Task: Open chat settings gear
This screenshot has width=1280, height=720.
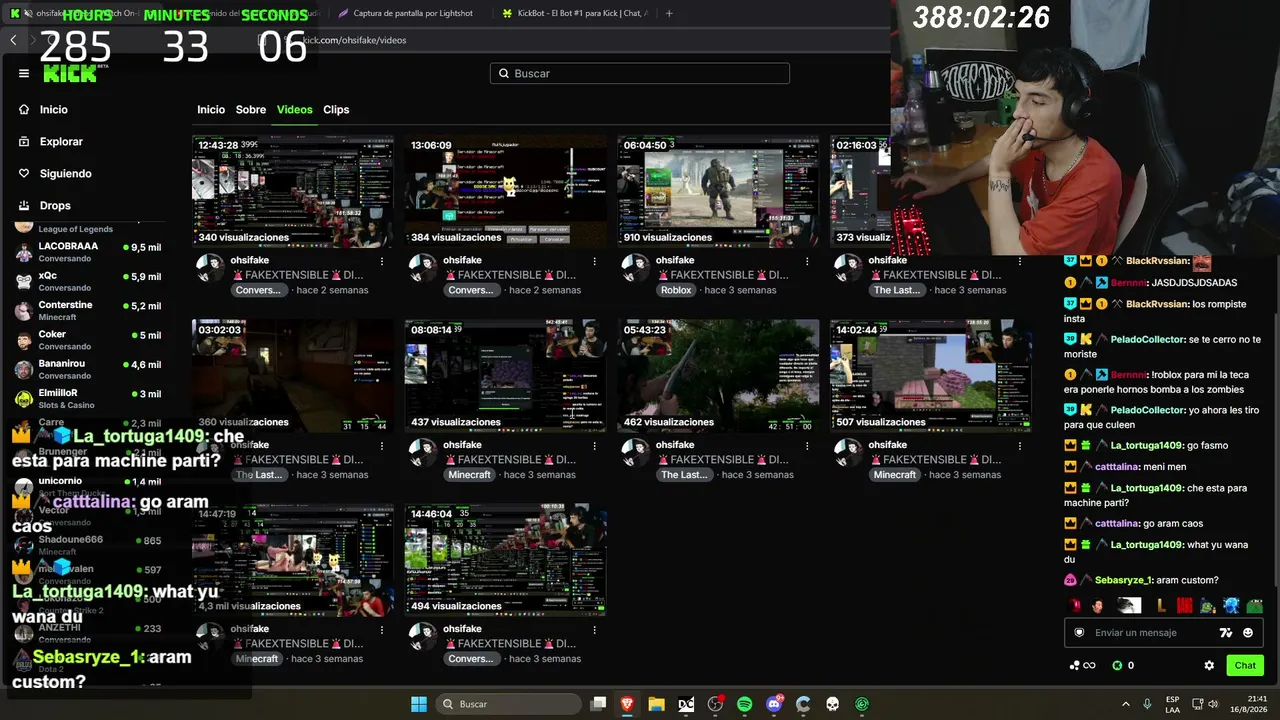Action: click(1209, 665)
